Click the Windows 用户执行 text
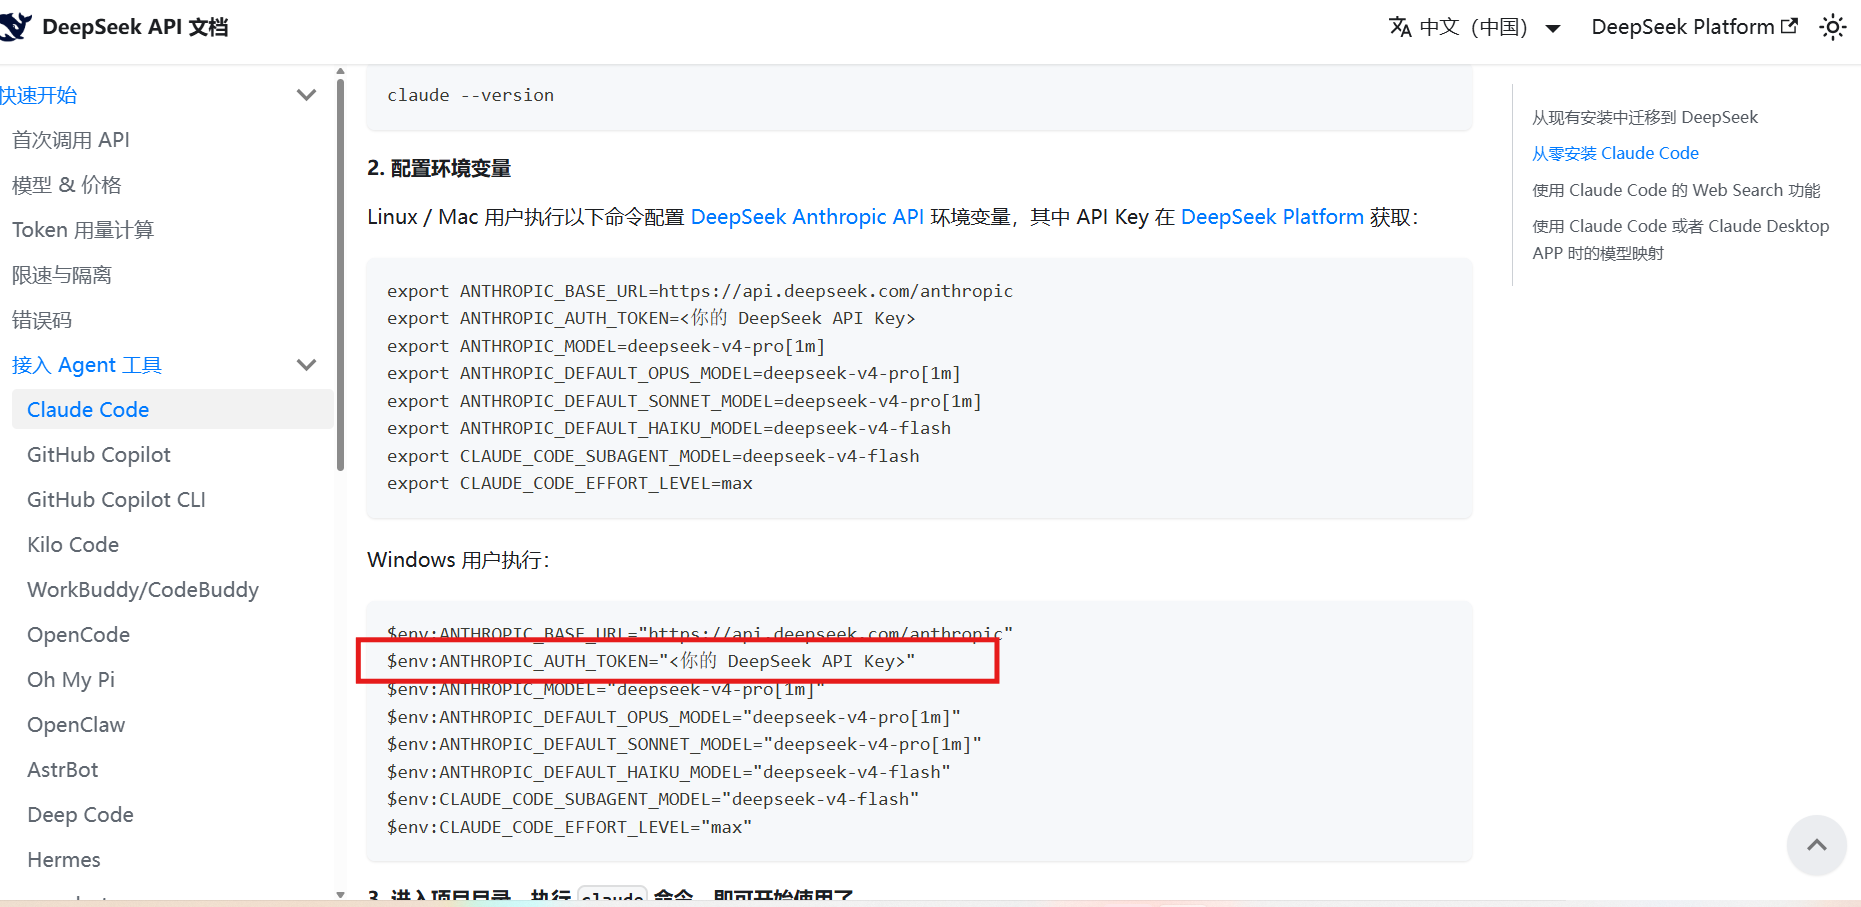The height and width of the screenshot is (907, 1861). pyautogui.click(x=458, y=560)
